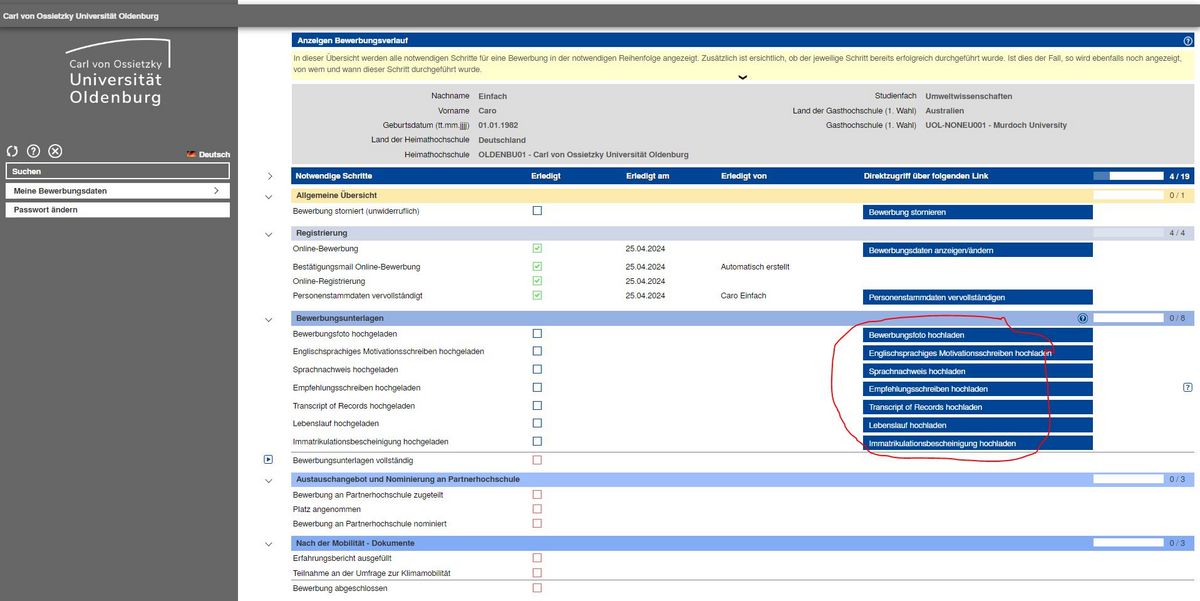Open help icon in Anzeigen Bewerbungsverlauf header
Viewport: 1200px width, 601px height.
tap(1187, 41)
